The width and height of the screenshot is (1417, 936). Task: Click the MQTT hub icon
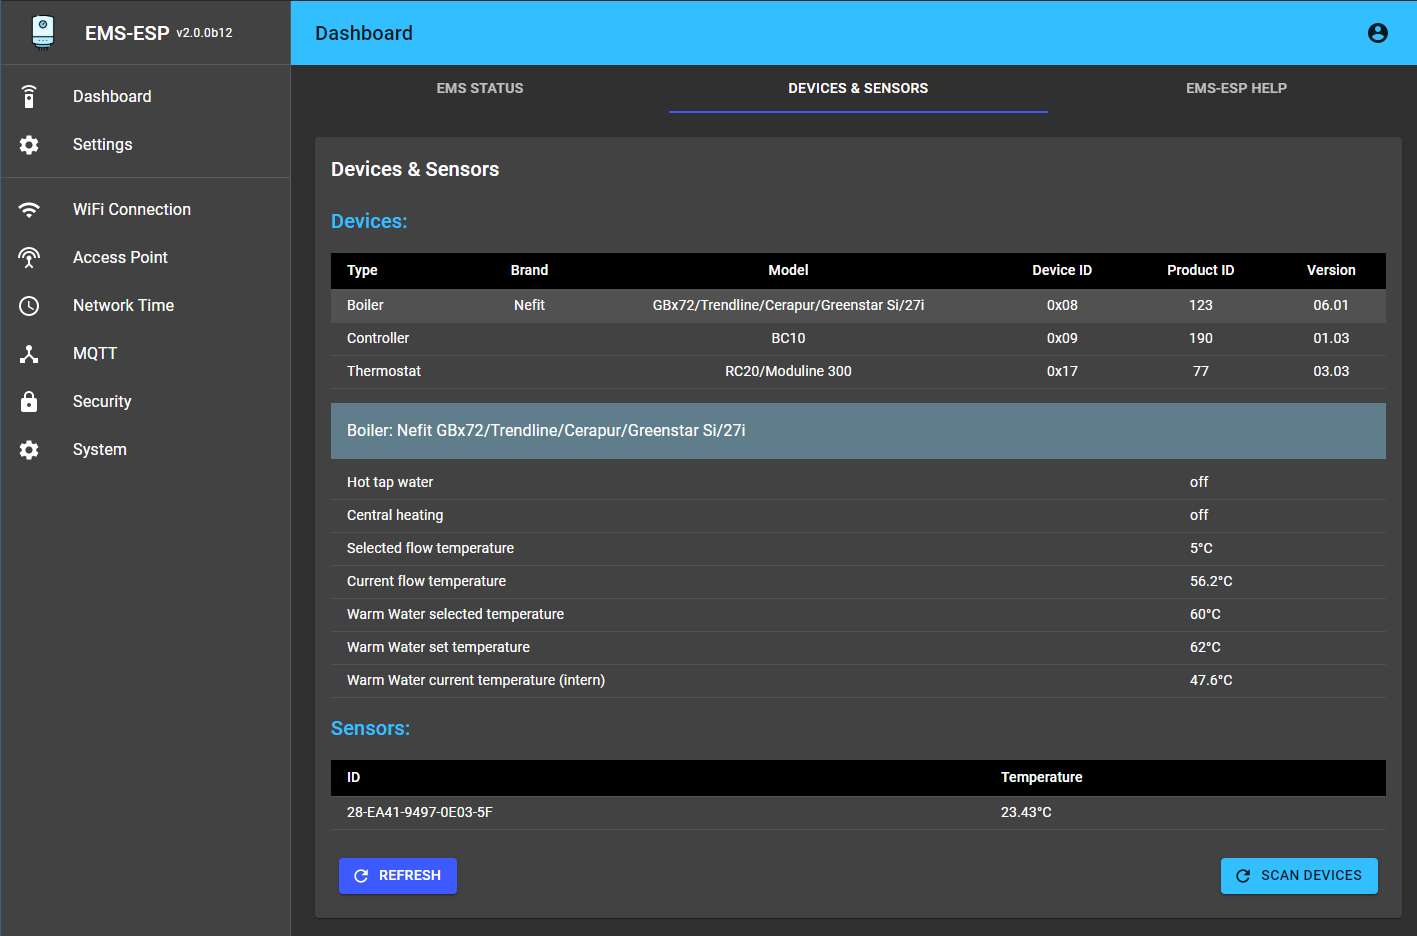[x=29, y=354]
